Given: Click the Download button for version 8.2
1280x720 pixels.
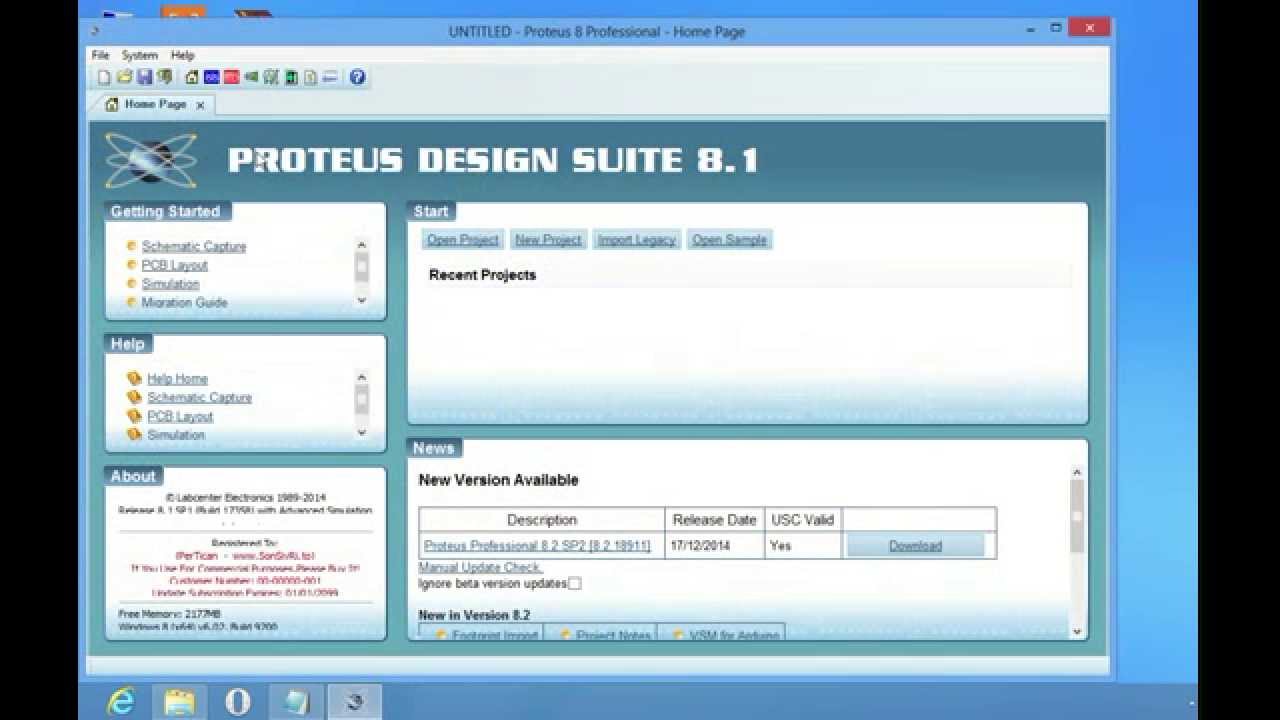Looking at the screenshot, I should pos(916,545).
